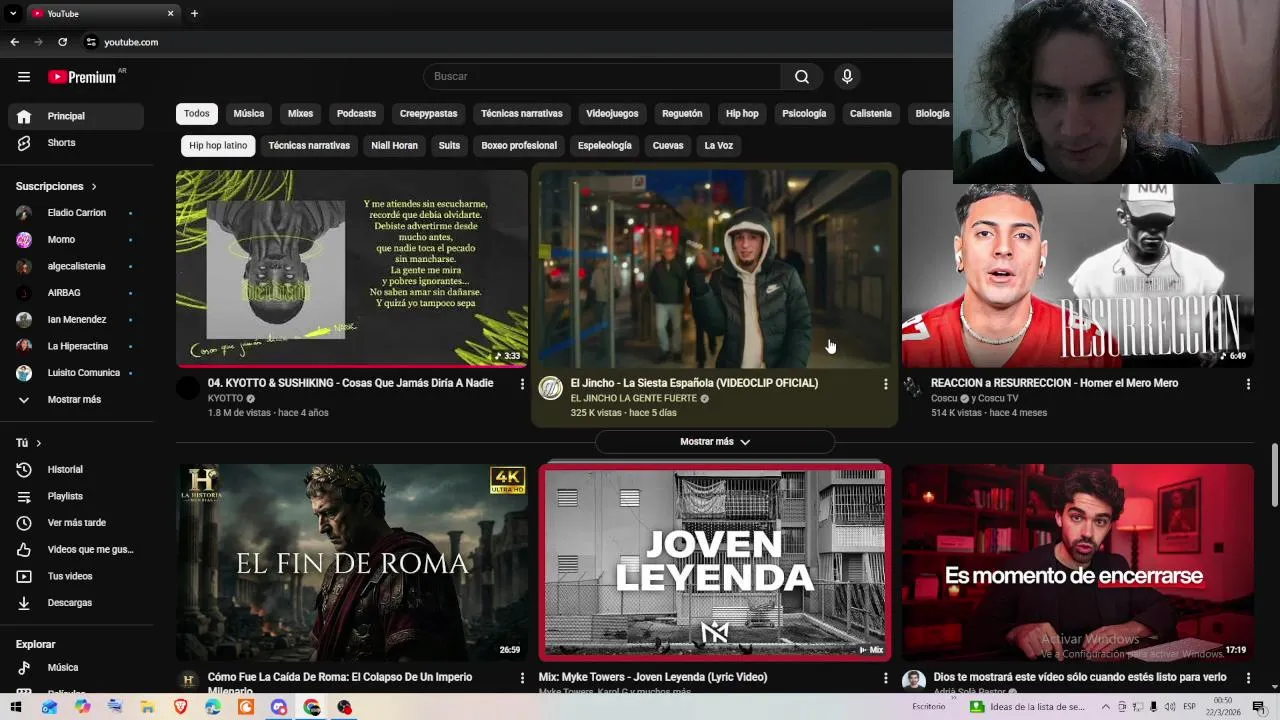Go back with the browser back arrow
Image resolution: width=1280 pixels, height=720 pixels.
(14, 42)
